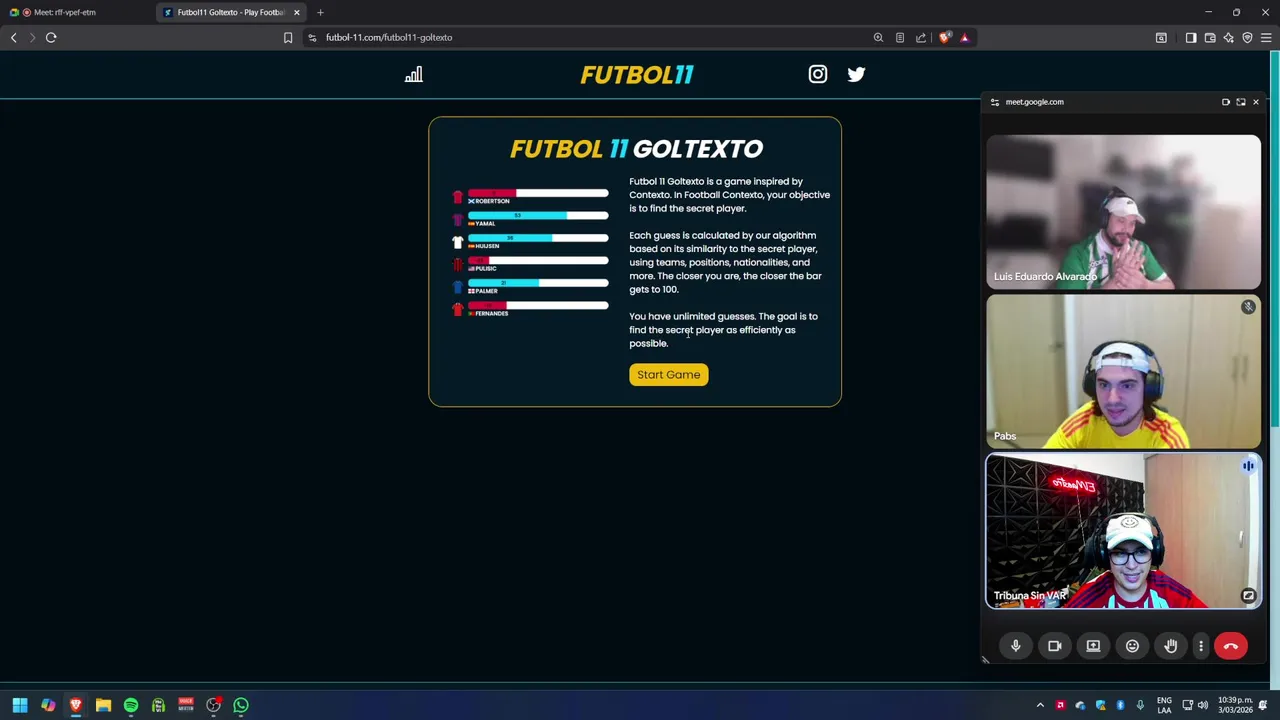The height and width of the screenshot is (720, 1280).
Task: Raise hand in the Meet call
Action: [1171, 646]
